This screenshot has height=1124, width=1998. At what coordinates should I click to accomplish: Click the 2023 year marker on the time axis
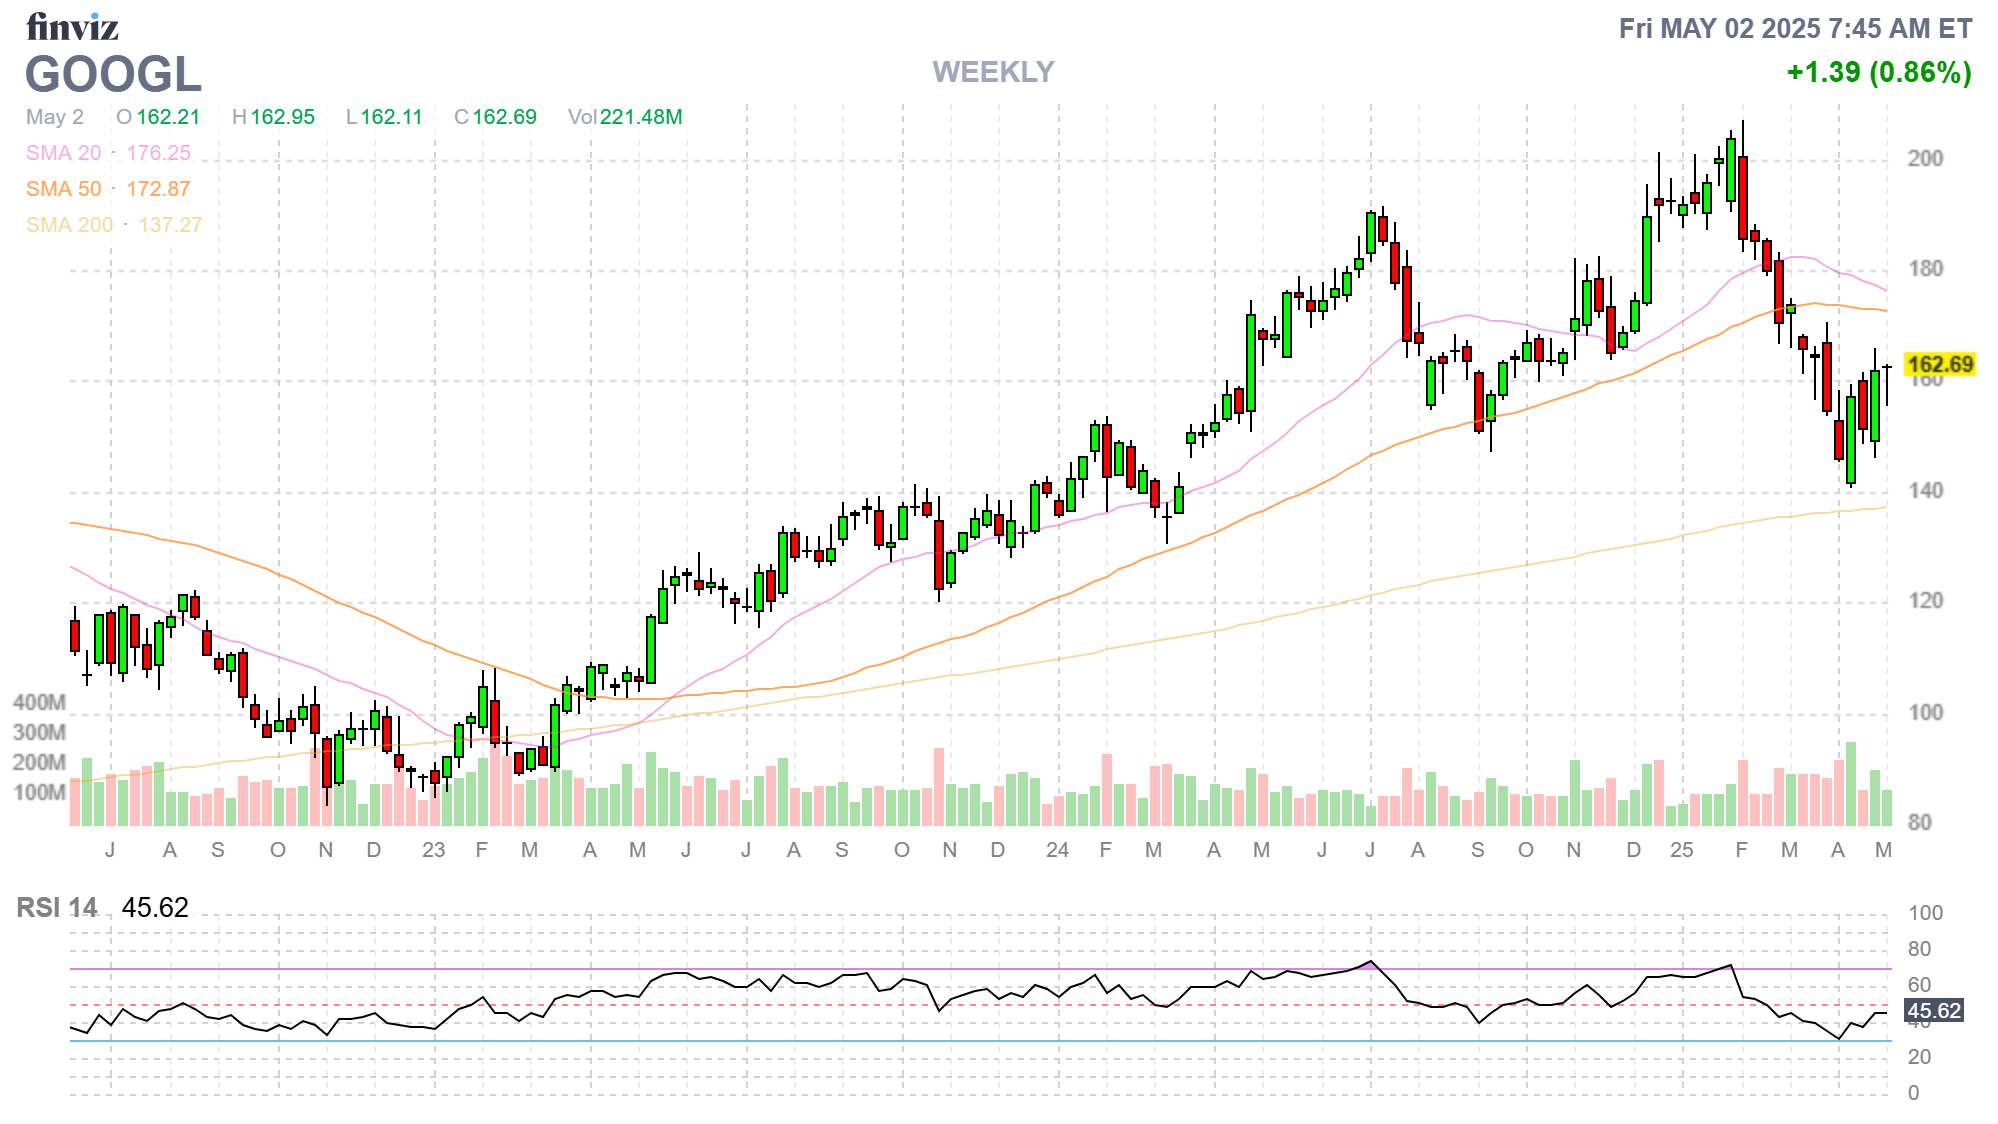coord(433,850)
